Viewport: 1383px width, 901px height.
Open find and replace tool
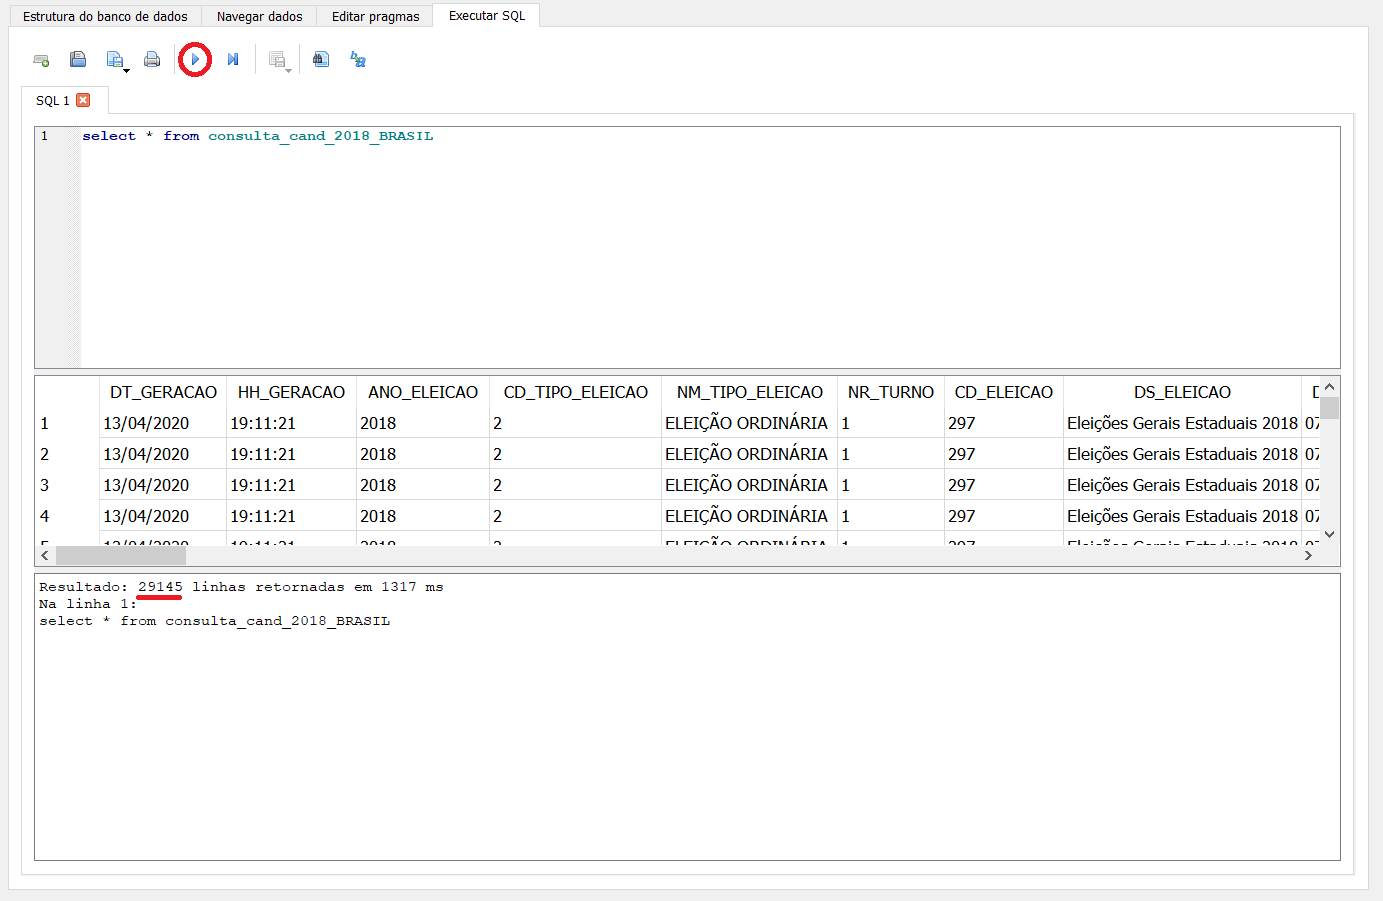click(358, 60)
